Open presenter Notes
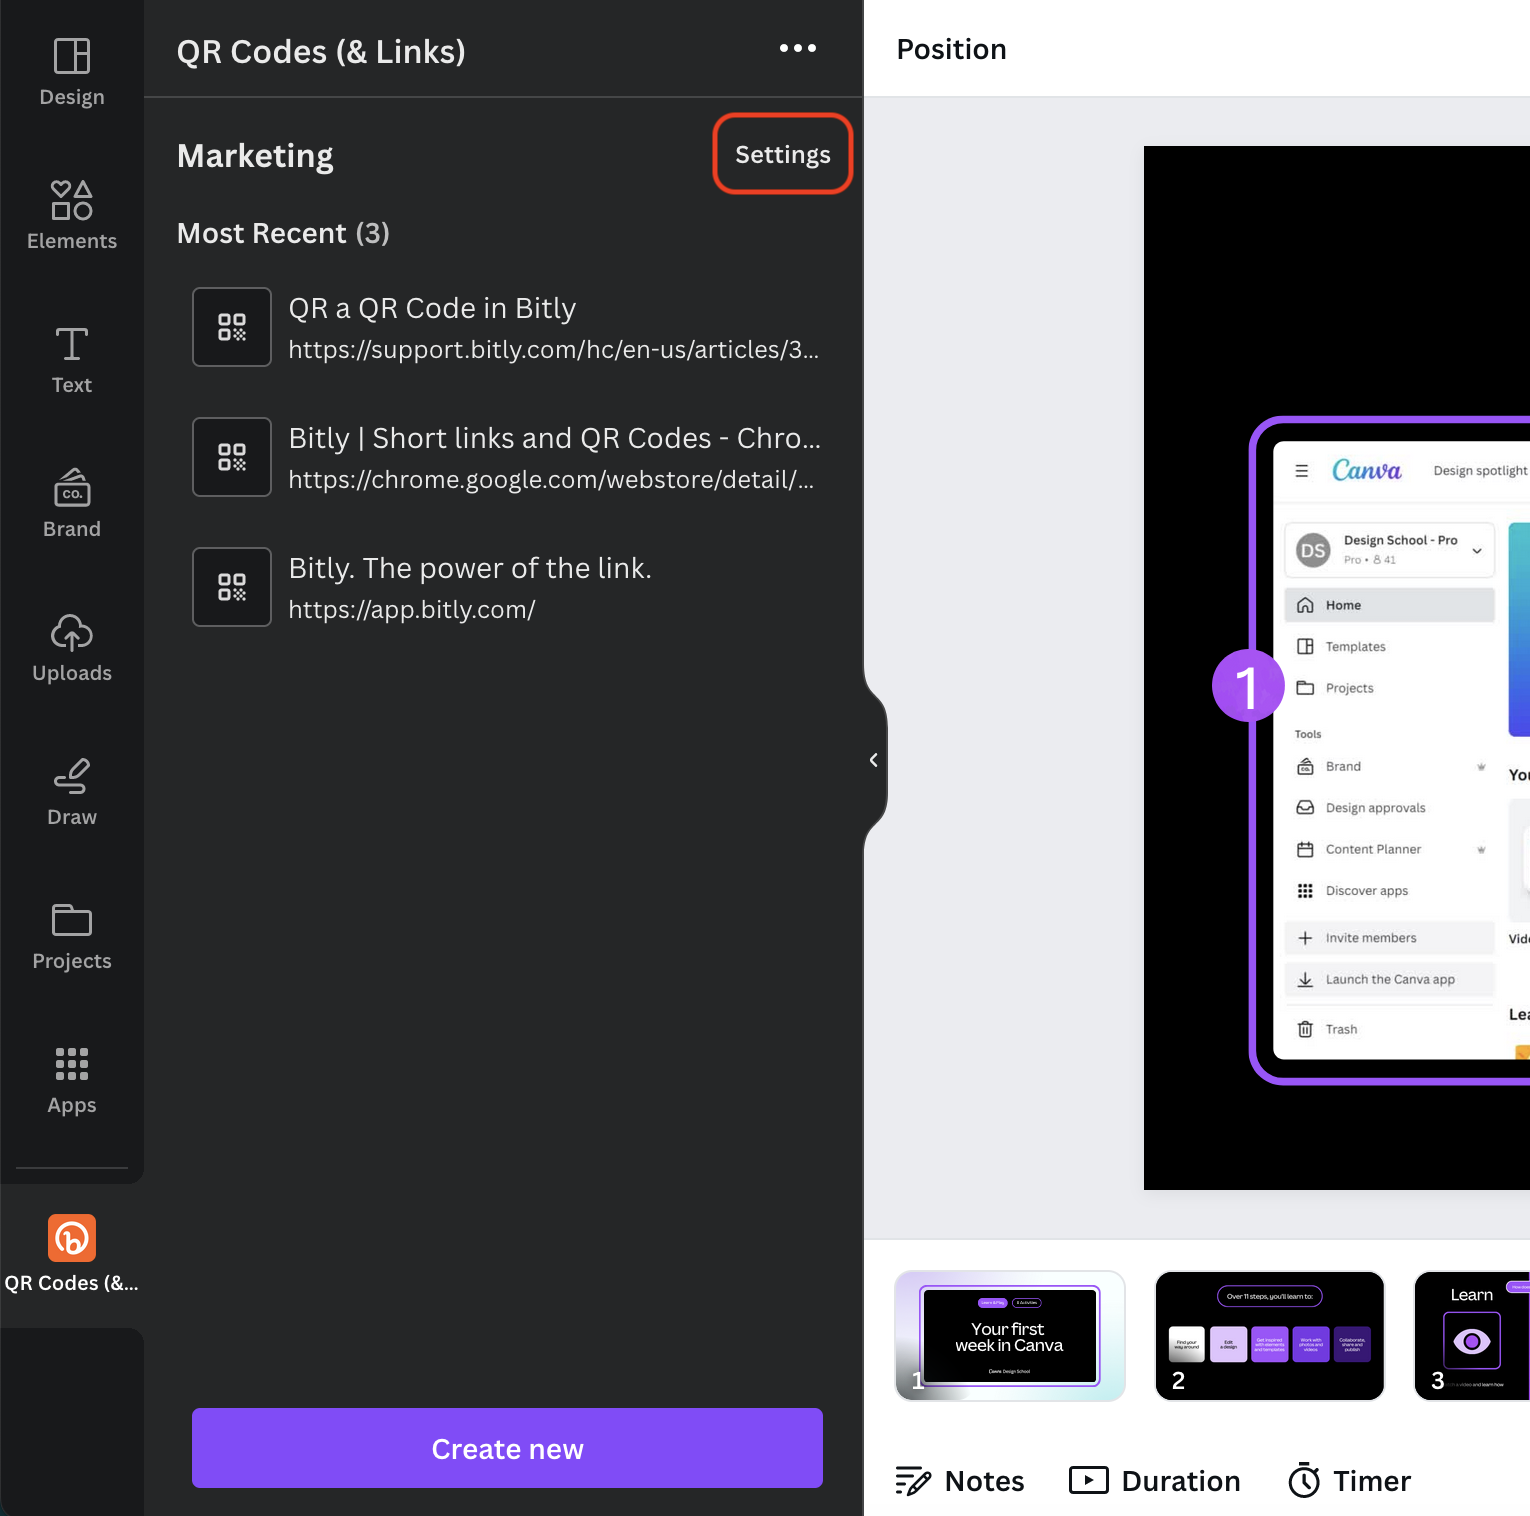Image resolution: width=1530 pixels, height=1516 pixels. tap(960, 1481)
